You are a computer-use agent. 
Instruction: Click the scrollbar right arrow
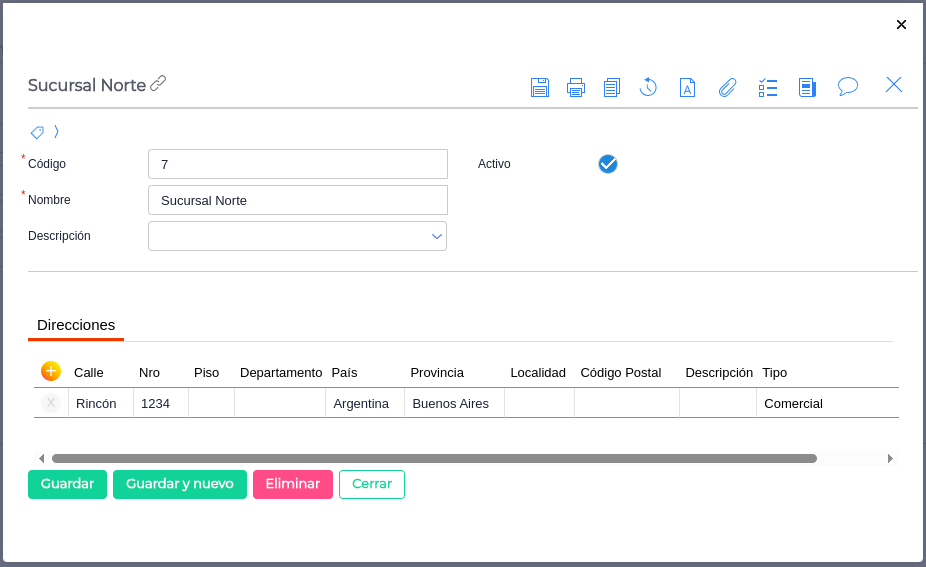pyautogui.click(x=890, y=458)
